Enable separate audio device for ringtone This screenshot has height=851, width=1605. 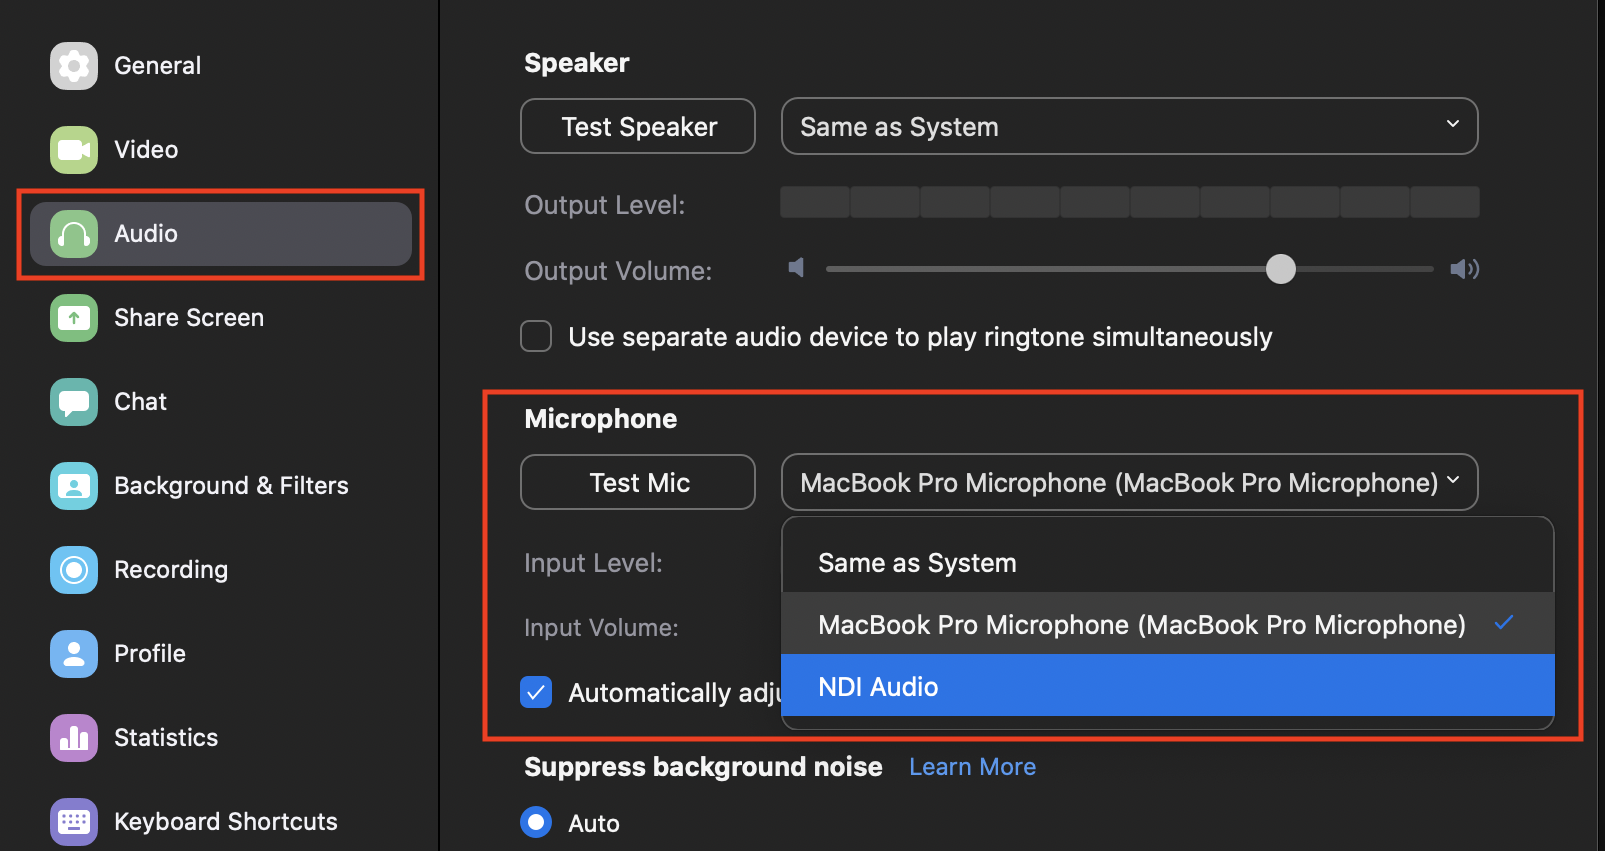point(536,337)
